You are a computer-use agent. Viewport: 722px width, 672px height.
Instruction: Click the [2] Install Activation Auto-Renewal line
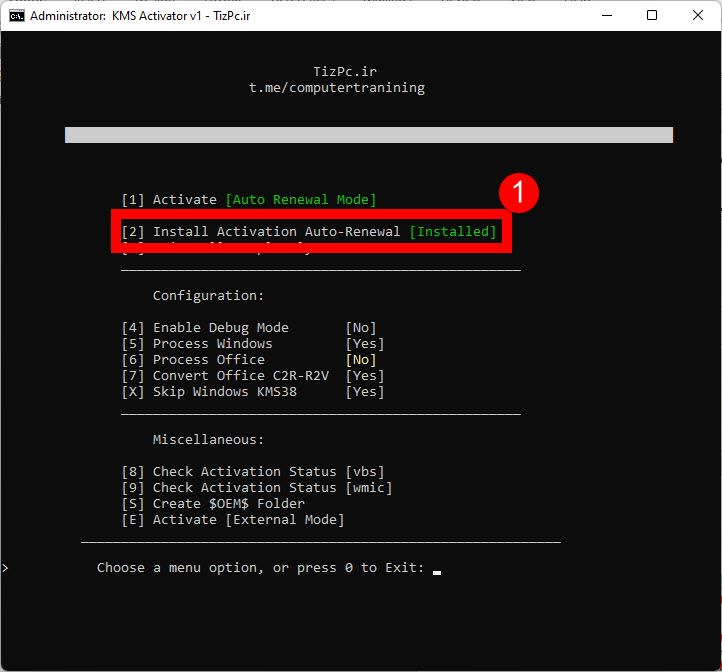coord(309,231)
